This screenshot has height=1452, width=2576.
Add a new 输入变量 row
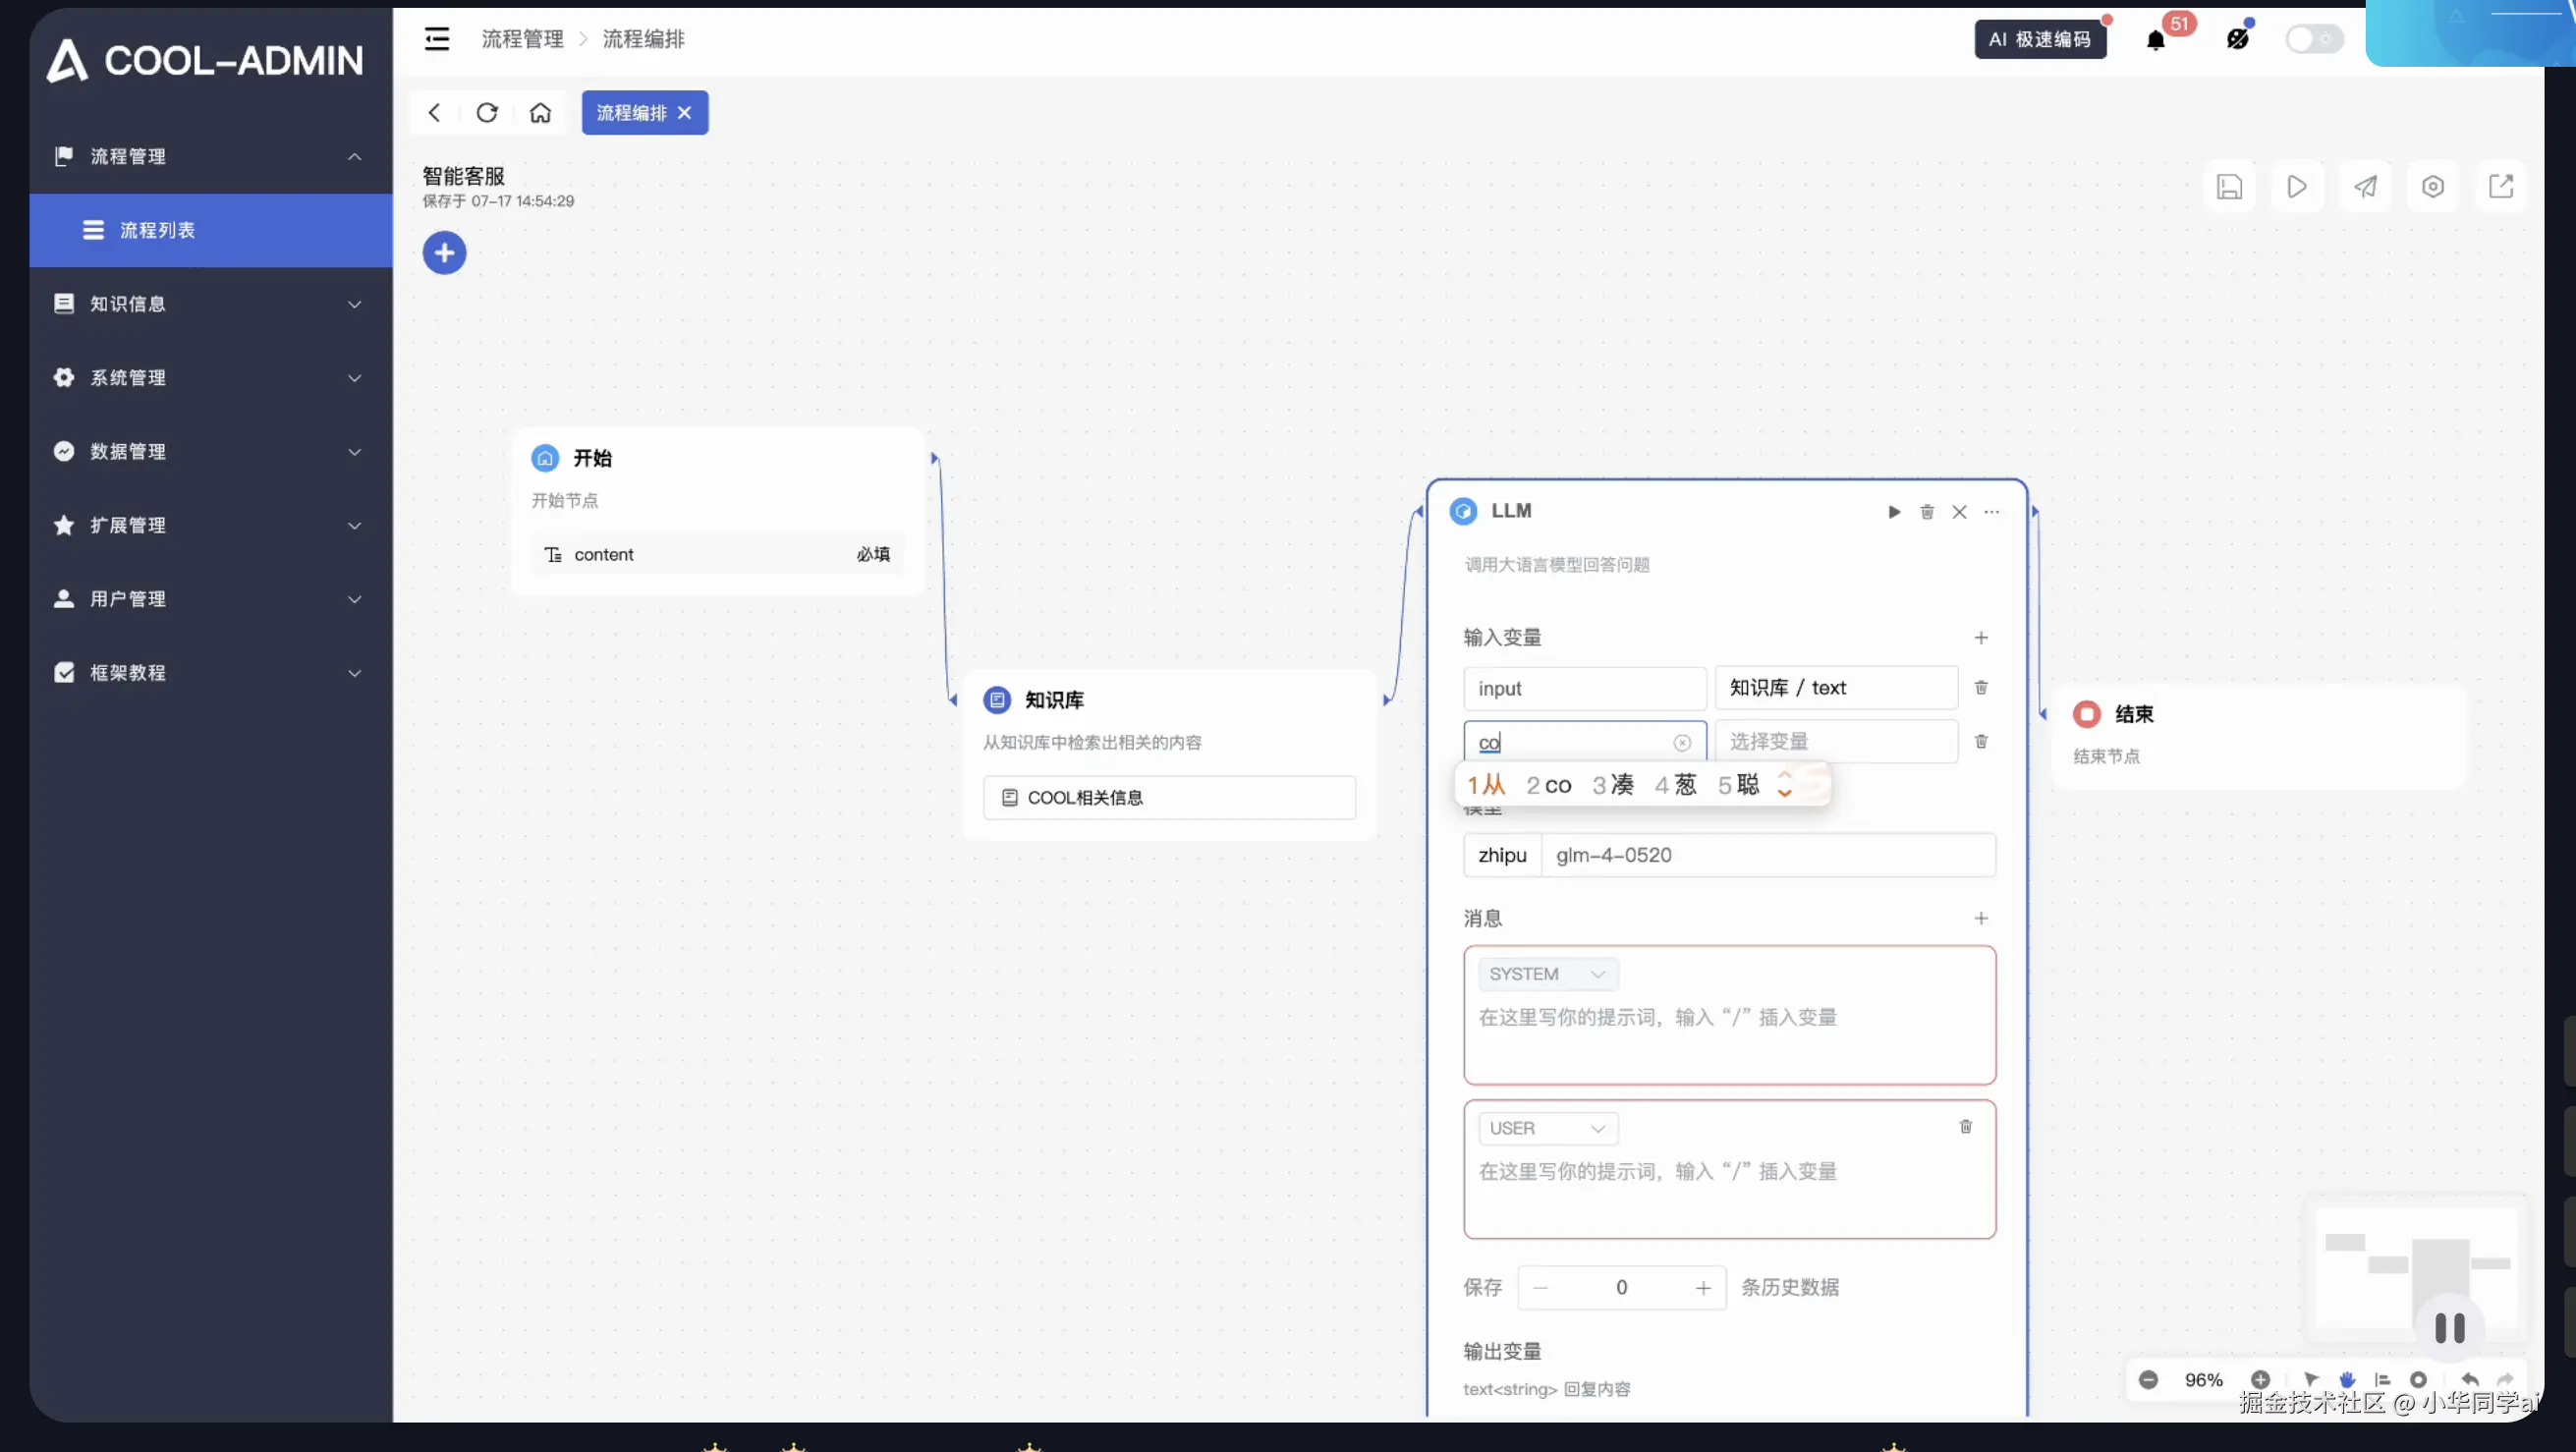1980,638
